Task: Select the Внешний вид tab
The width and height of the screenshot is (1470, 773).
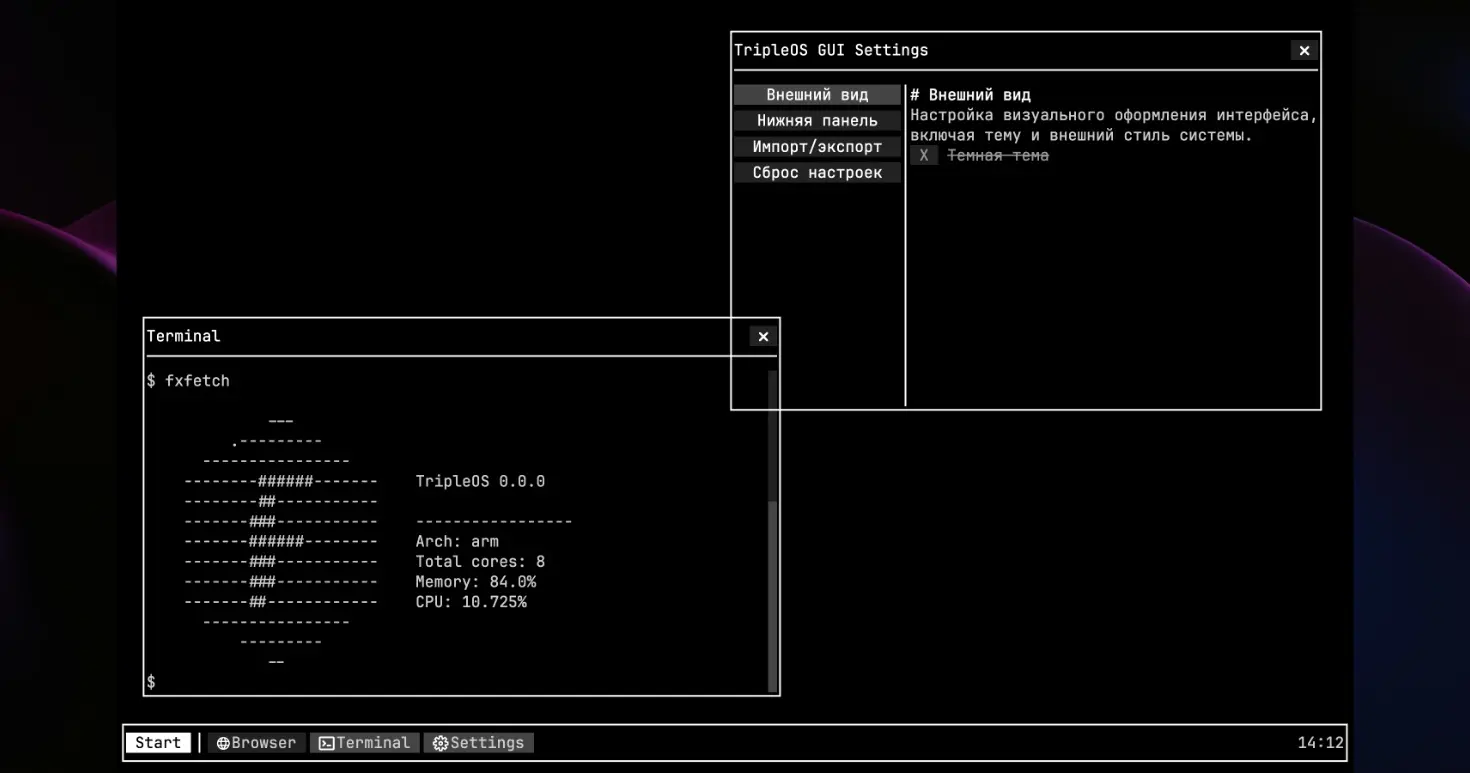Action: (817, 95)
